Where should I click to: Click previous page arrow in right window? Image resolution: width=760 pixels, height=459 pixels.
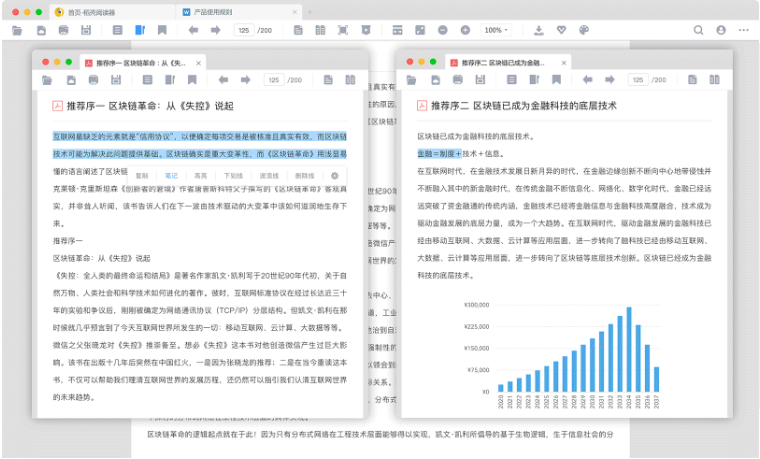(588, 80)
